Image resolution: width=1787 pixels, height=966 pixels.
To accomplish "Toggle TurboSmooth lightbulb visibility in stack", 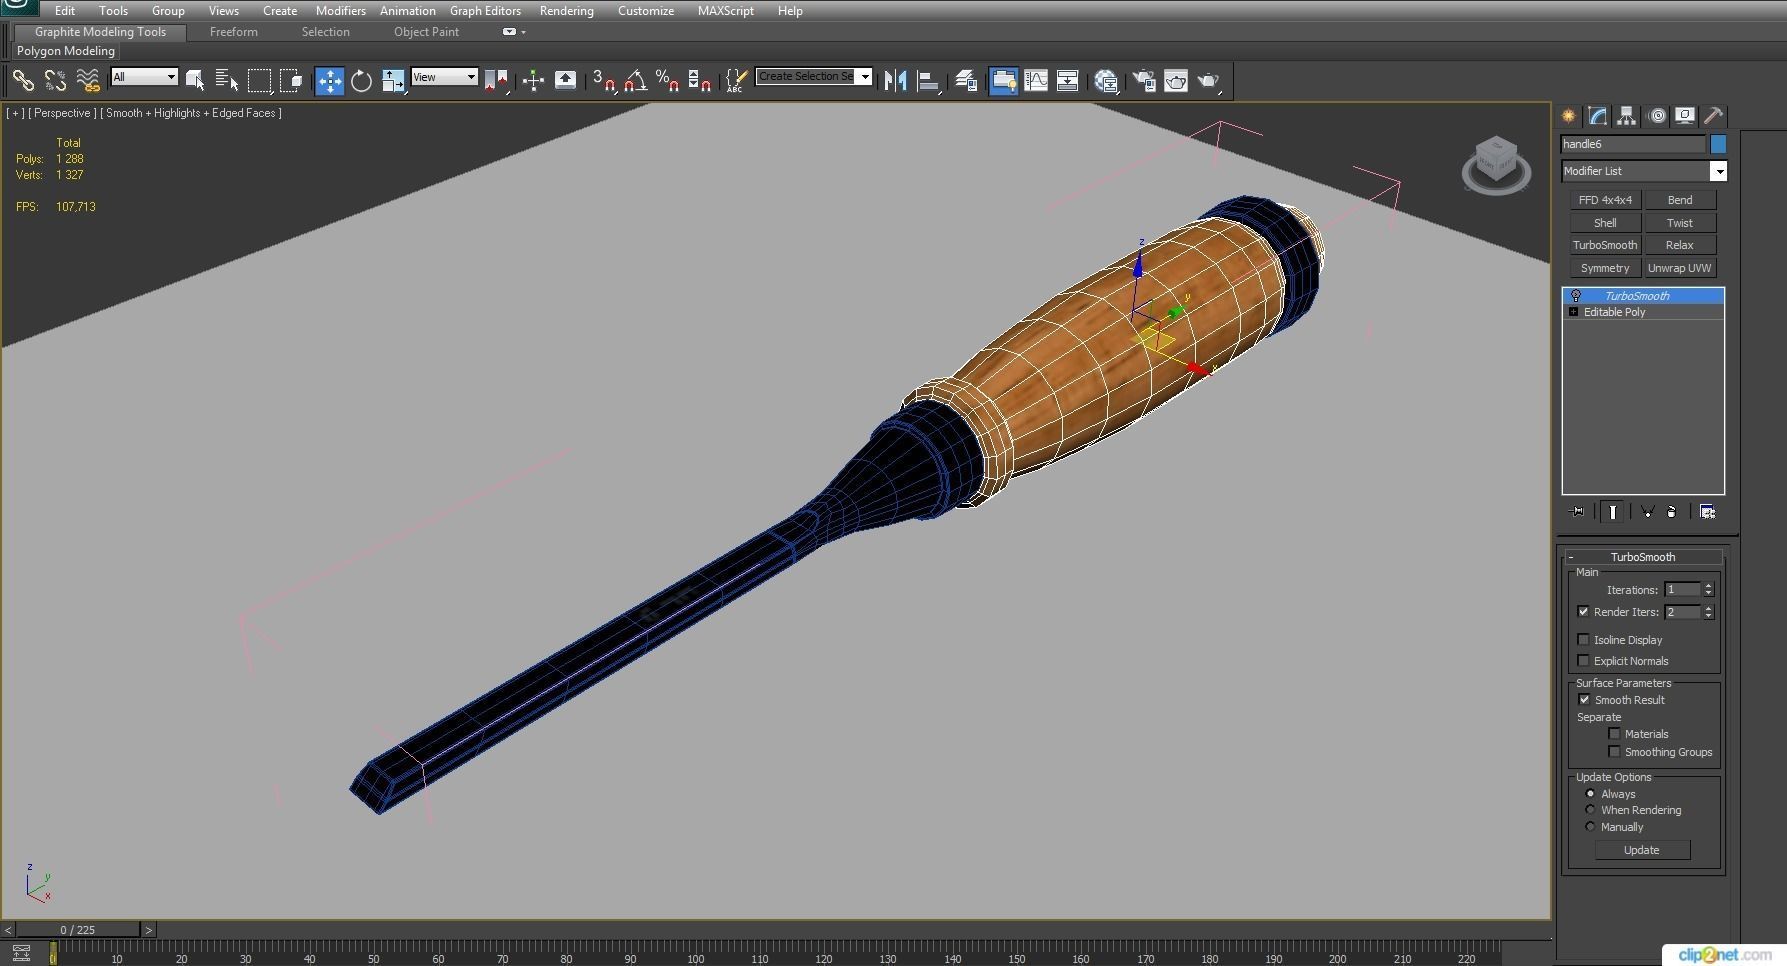I will click(1576, 296).
